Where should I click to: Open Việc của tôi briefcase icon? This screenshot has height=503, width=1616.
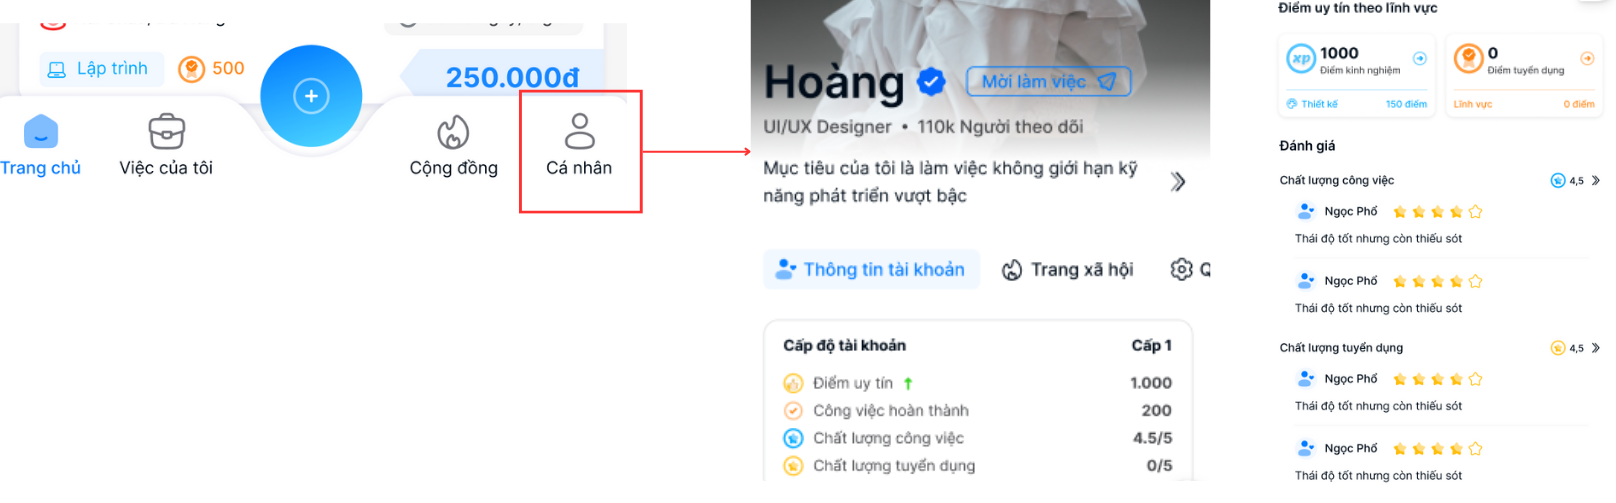[166, 131]
